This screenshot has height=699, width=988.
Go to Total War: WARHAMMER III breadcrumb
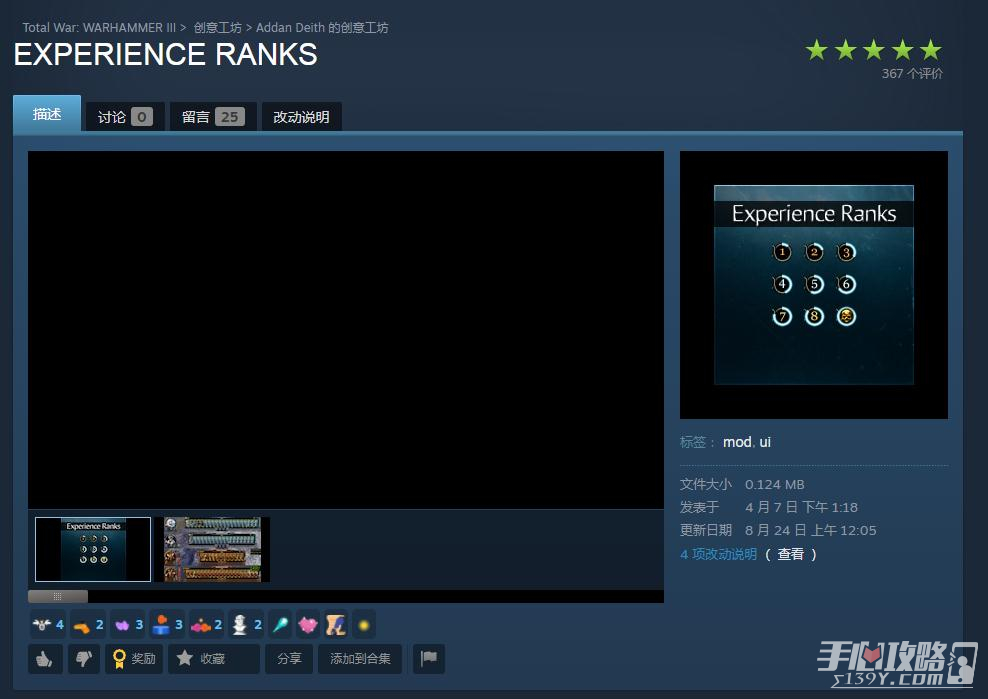pyautogui.click(x=99, y=28)
